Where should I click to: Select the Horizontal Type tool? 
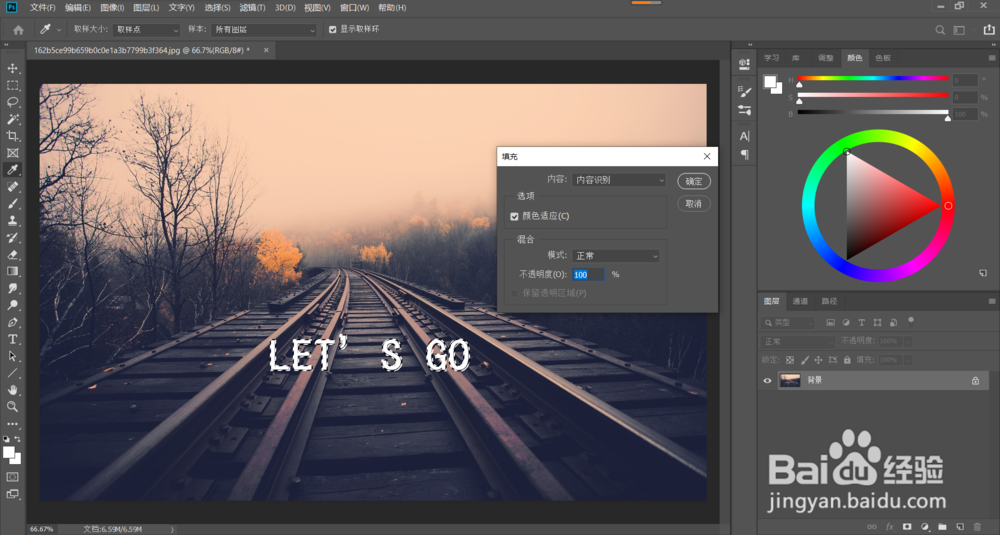(12, 339)
